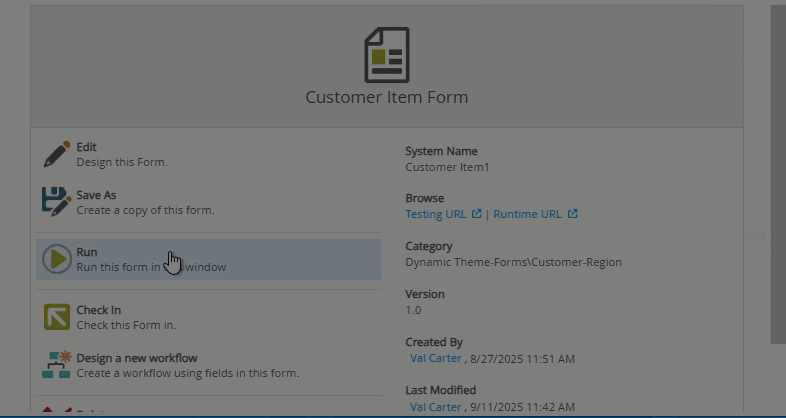Open Val Carter under Last Modified
Viewport: 786px width, 418px height.
click(x=435, y=407)
